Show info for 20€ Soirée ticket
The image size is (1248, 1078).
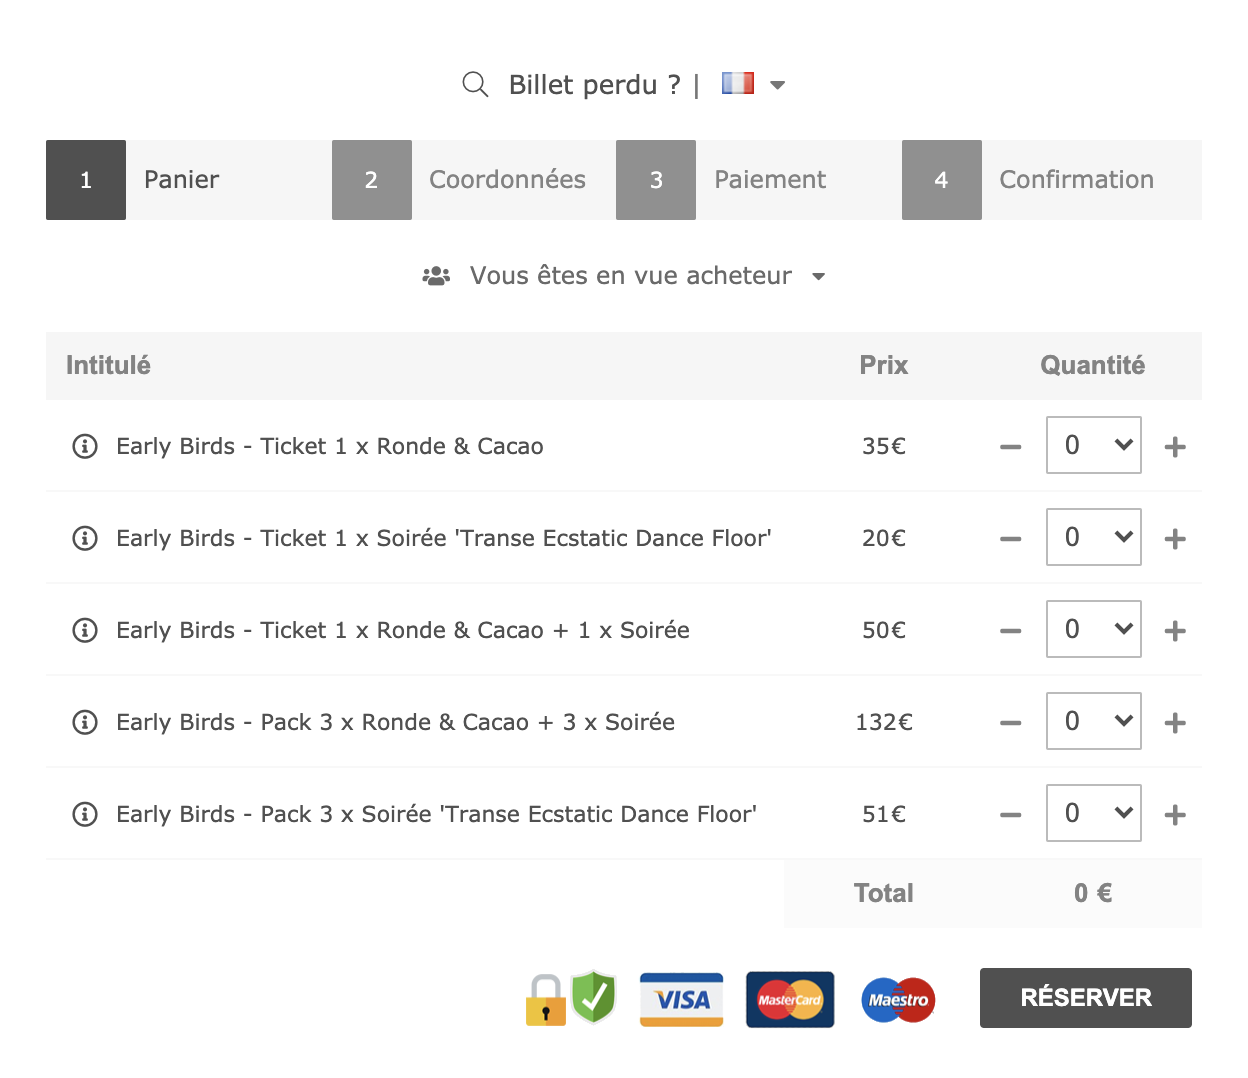85,538
